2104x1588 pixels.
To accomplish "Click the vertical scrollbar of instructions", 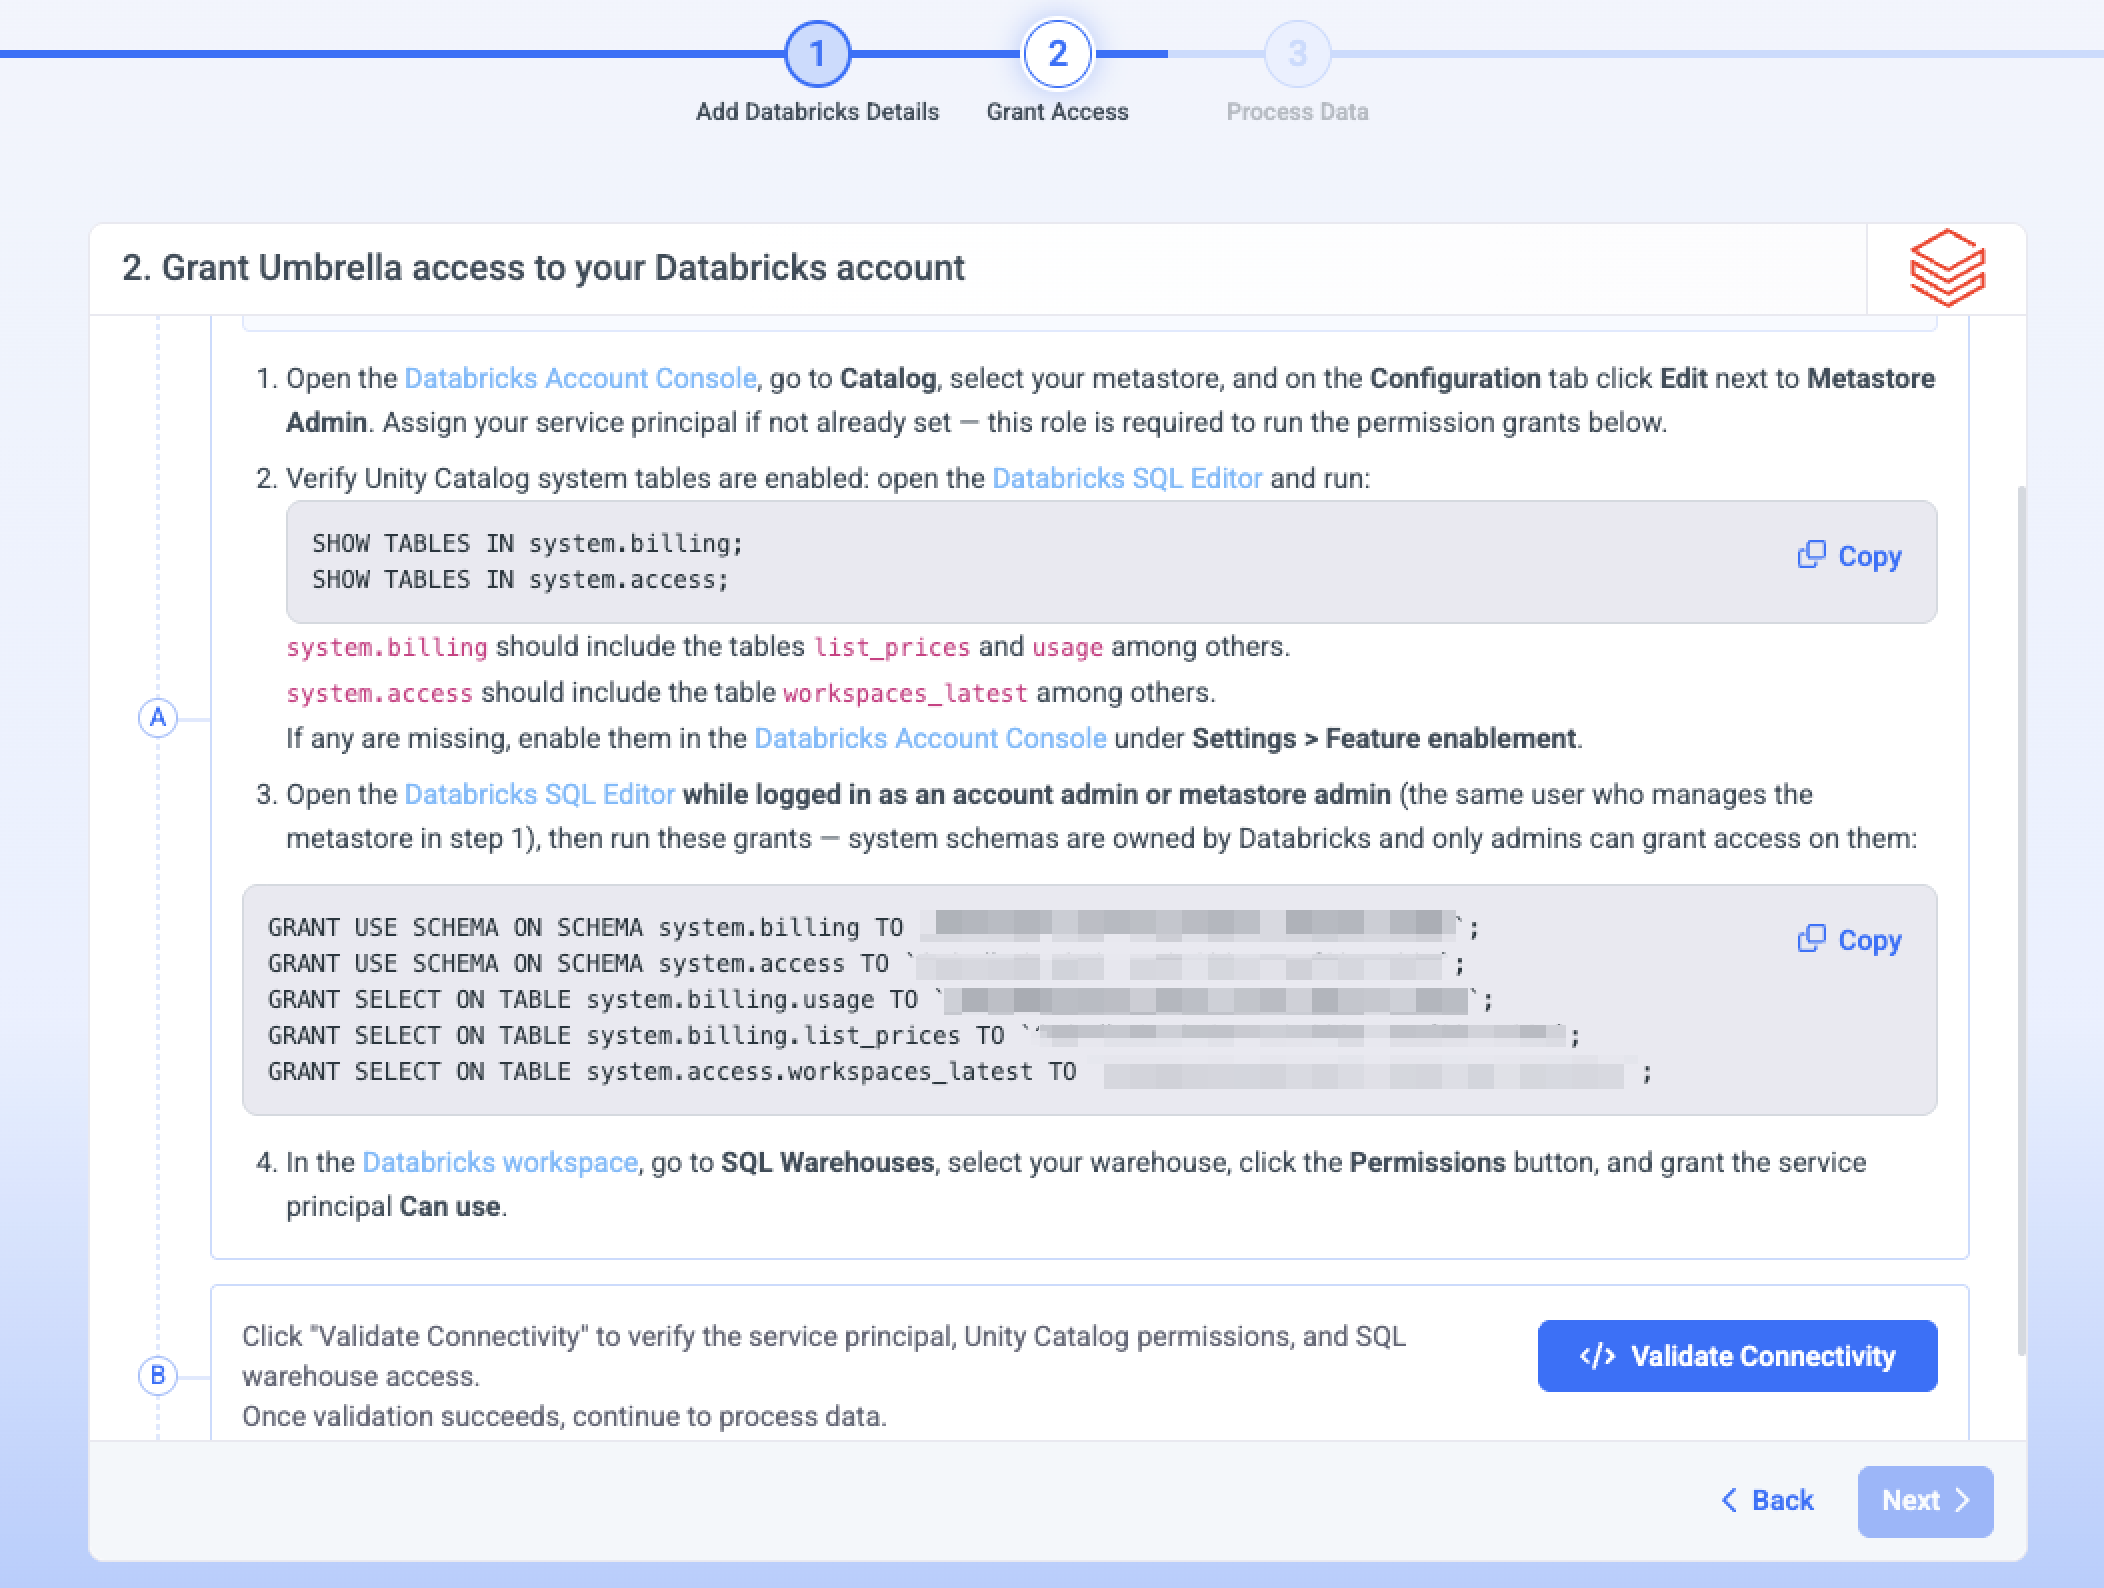I will [x=2021, y=920].
